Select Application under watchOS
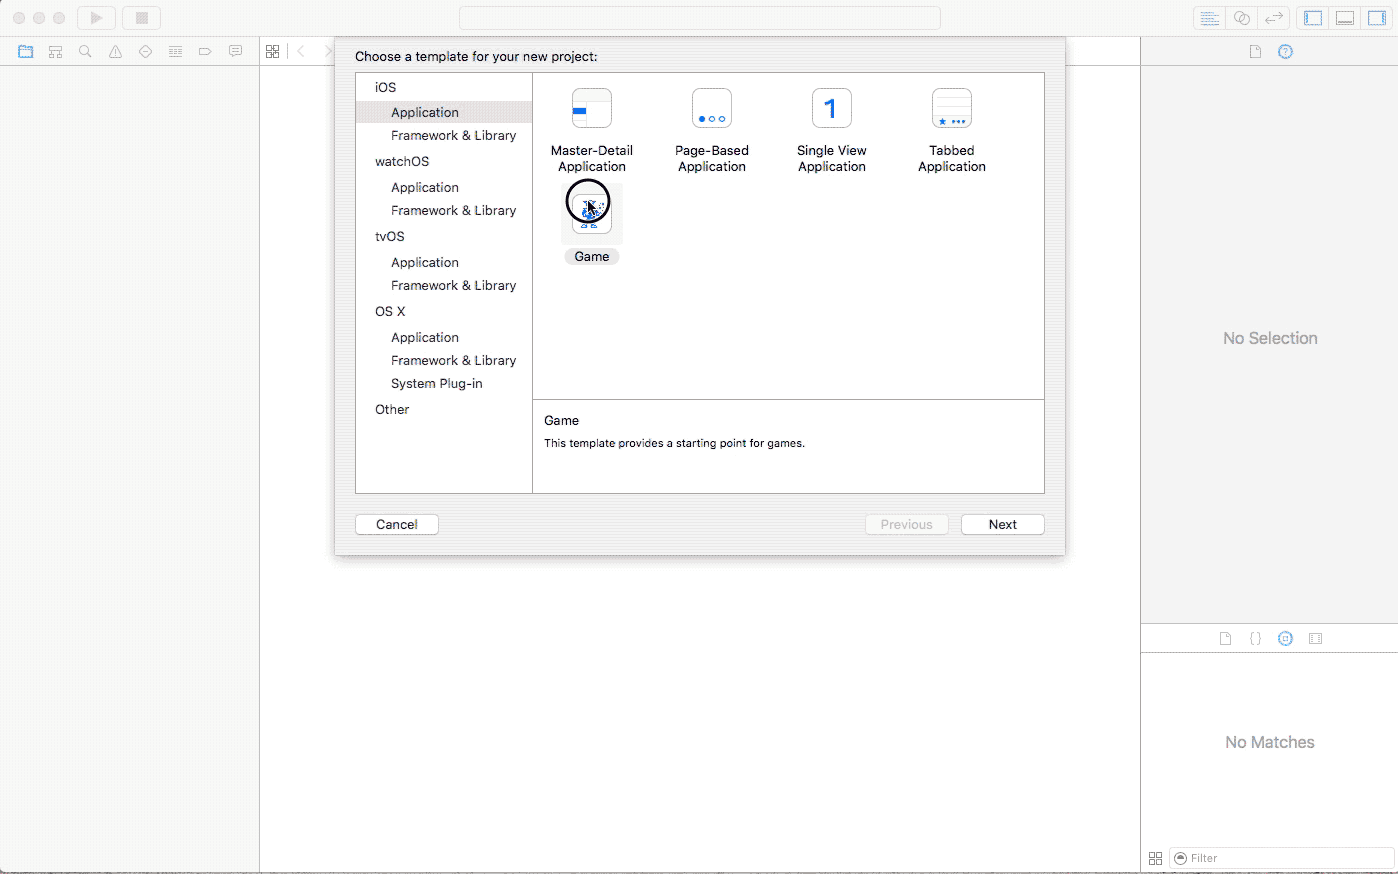1398x874 pixels. (x=425, y=187)
